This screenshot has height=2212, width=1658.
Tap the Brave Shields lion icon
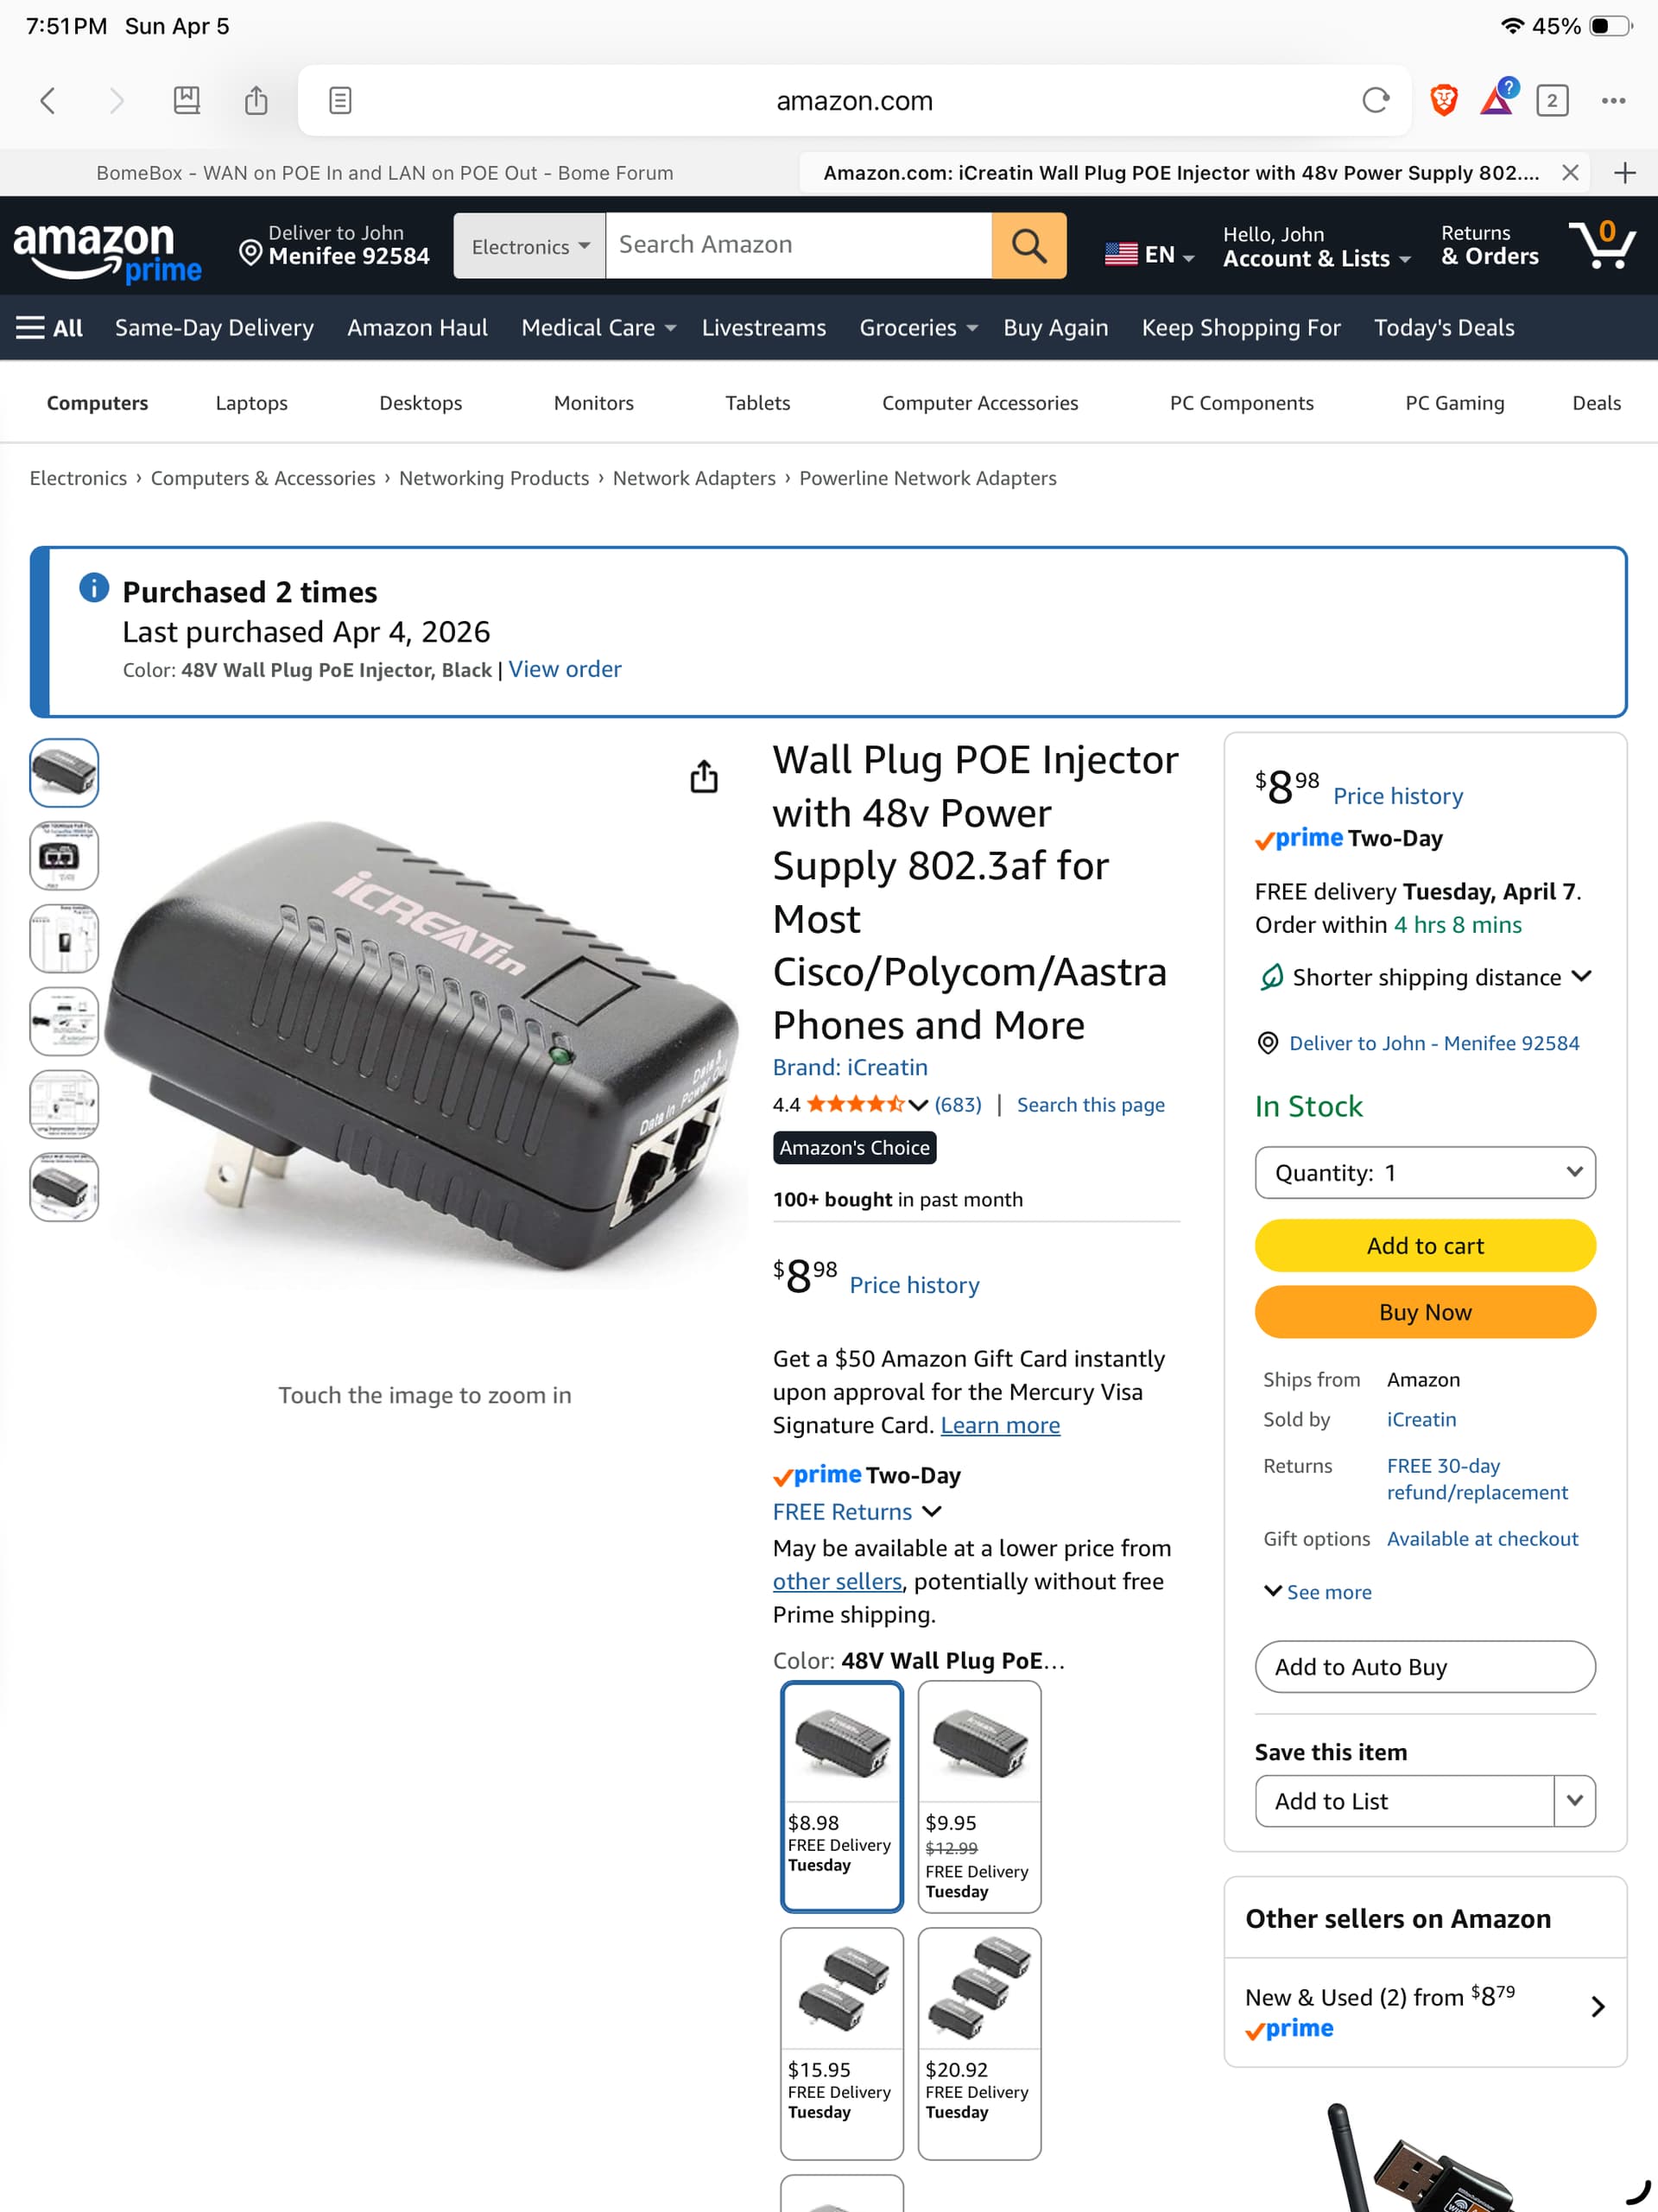pyautogui.click(x=1443, y=100)
